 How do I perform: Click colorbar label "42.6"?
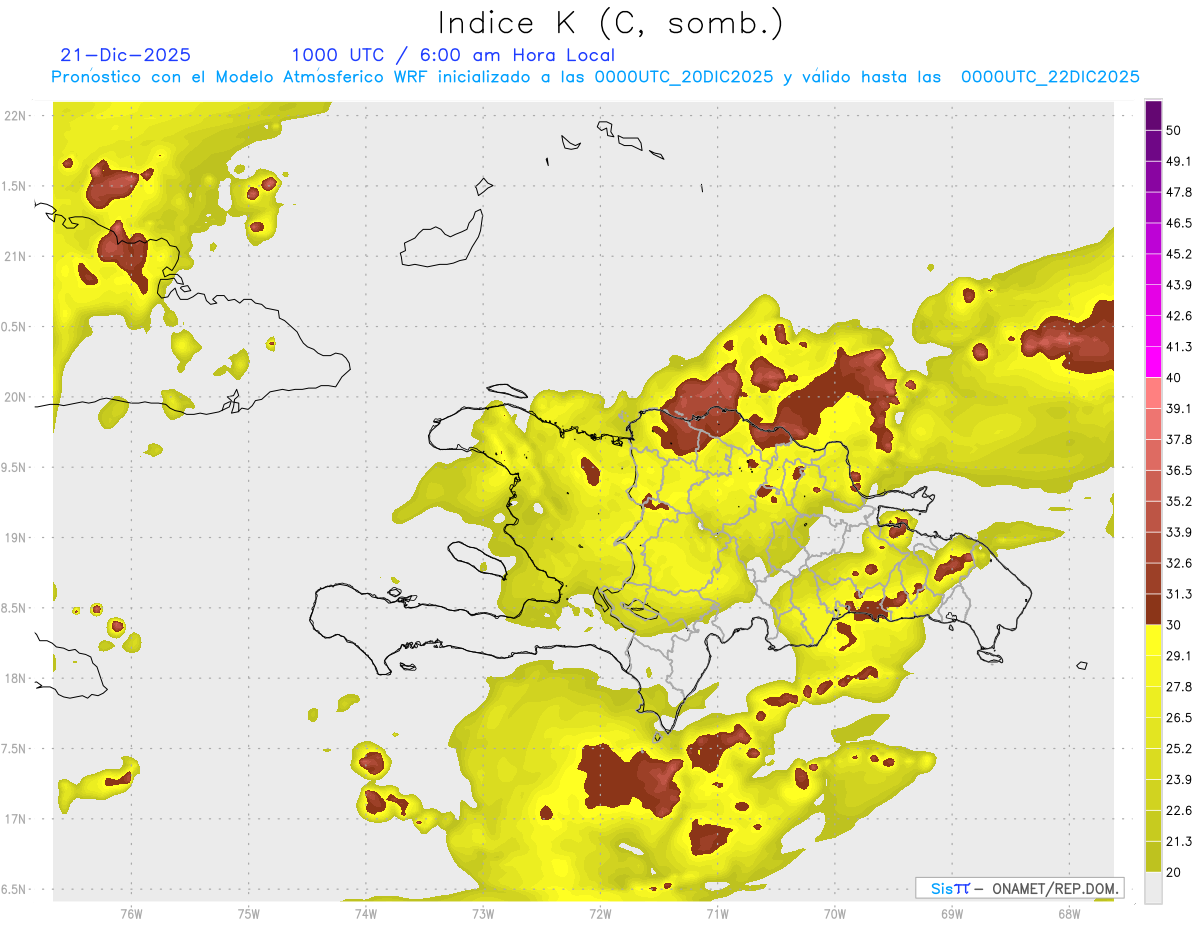[x=1179, y=316]
